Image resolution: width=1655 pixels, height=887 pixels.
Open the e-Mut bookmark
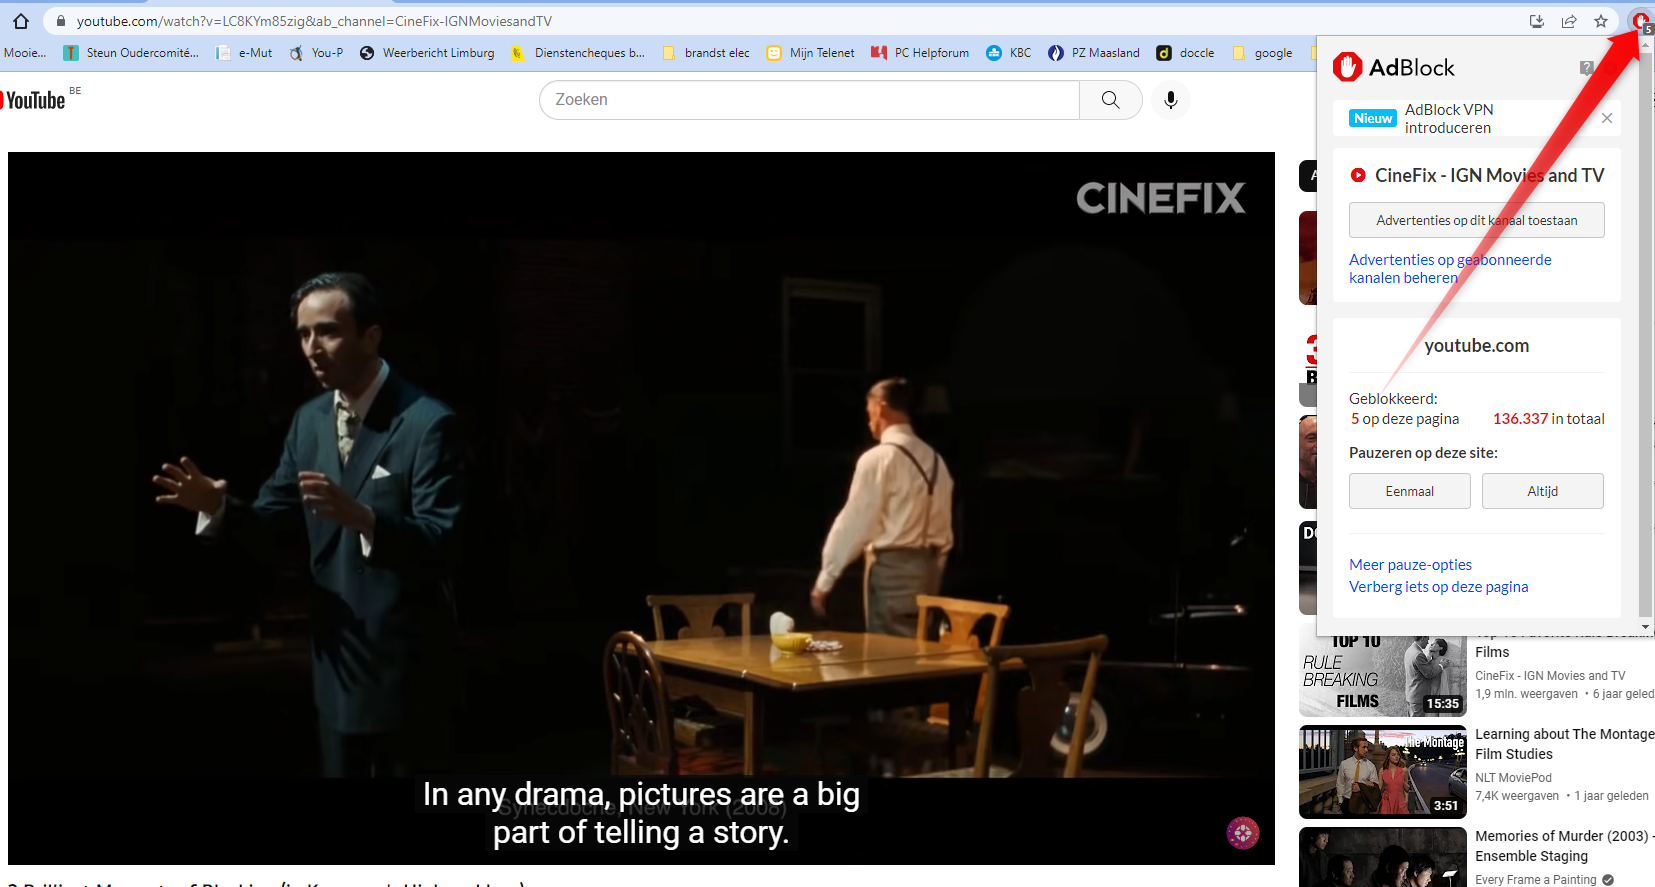point(244,53)
